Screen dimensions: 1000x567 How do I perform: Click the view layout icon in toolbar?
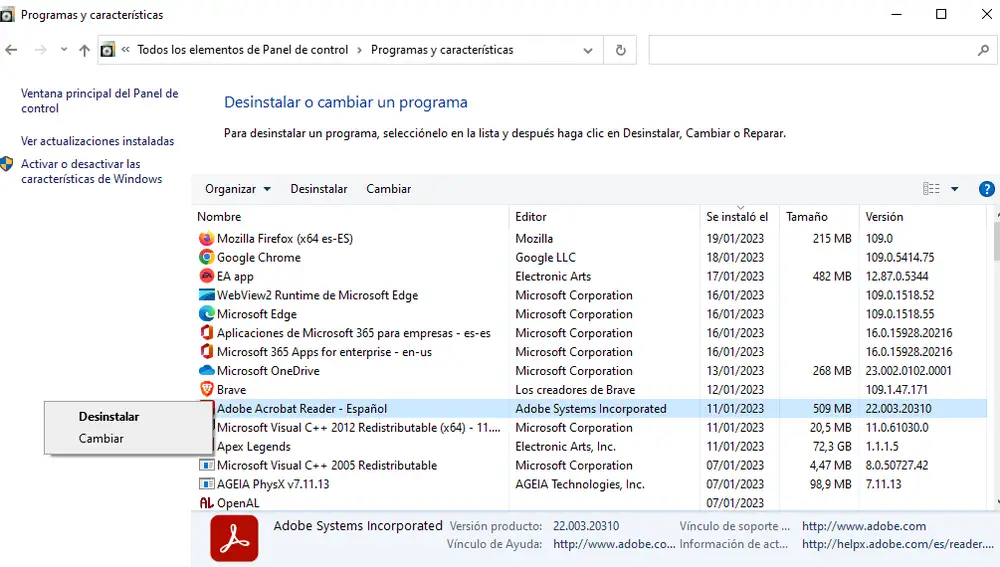coord(931,189)
